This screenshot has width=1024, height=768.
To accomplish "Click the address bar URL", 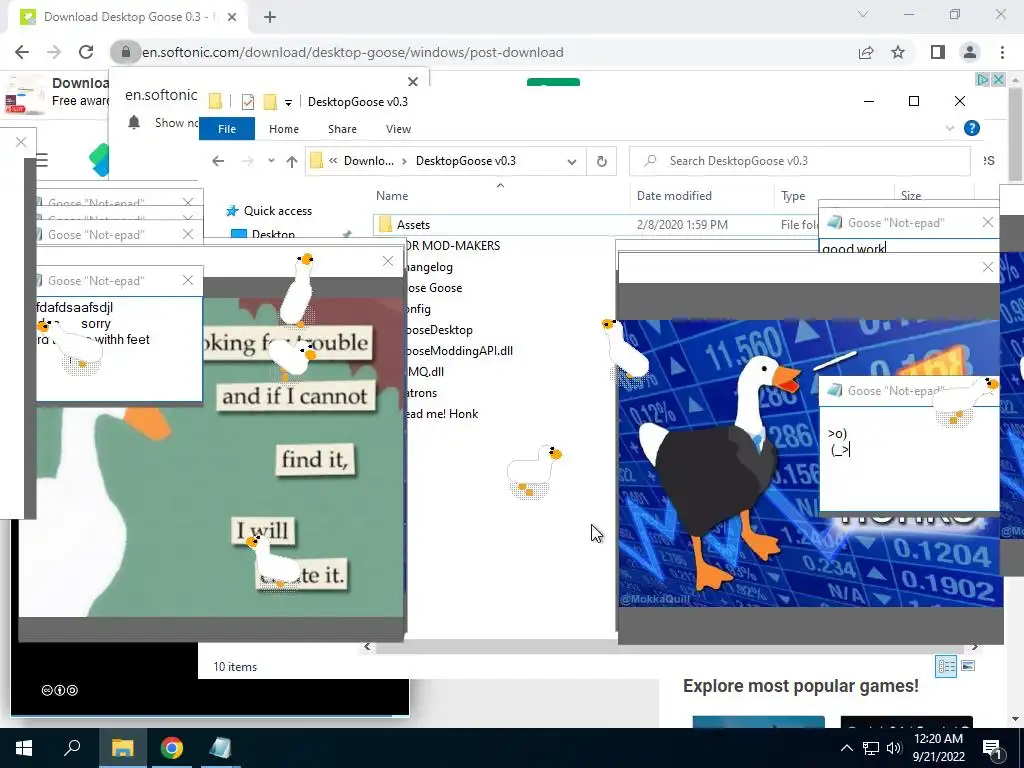I will pyautogui.click(x=353, y=52).
